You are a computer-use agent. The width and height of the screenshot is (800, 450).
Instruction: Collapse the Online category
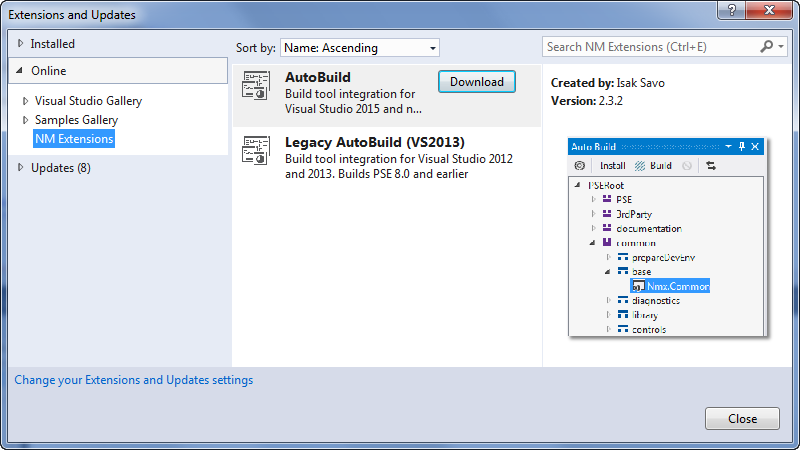tap(21, 71)
